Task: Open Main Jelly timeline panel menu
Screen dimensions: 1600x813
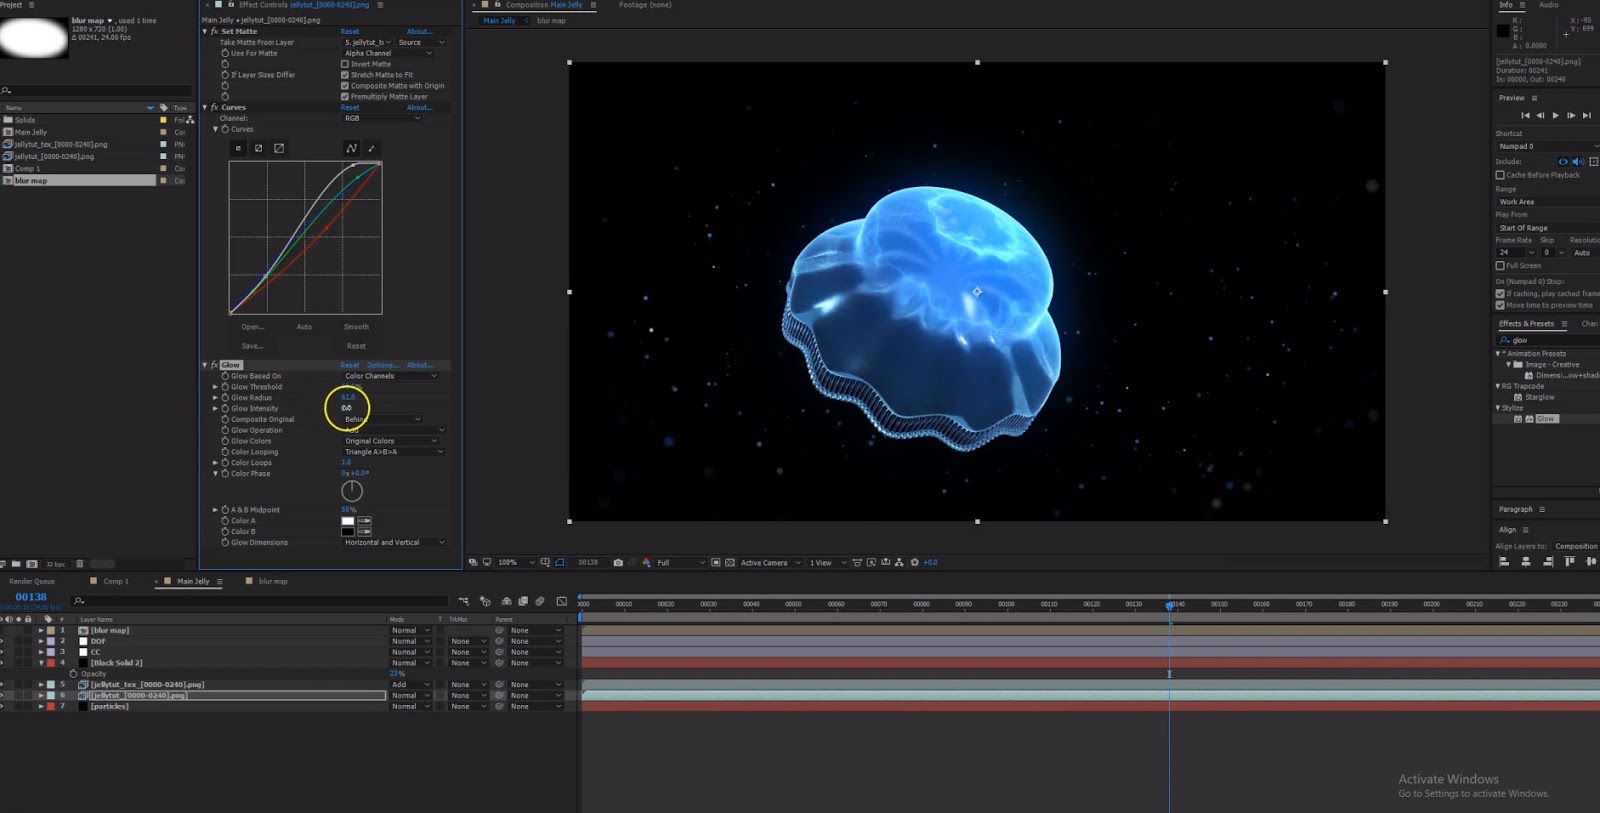Action: (220, 581)
